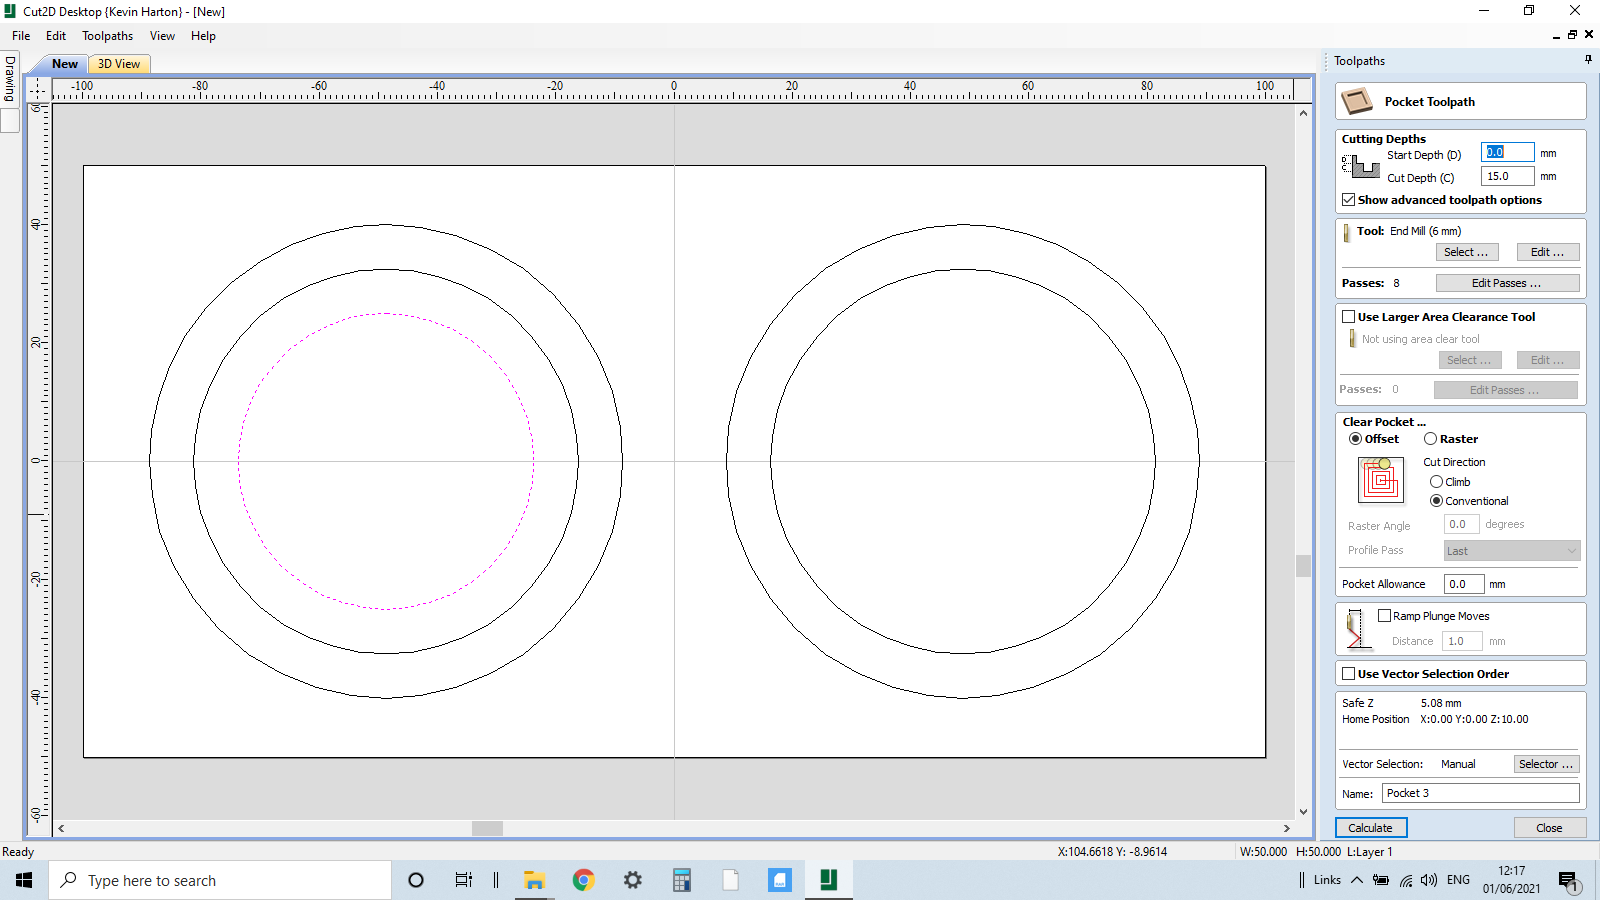Click the toolpath Name field
The height and width of the screenshot is (900, 1600).
pyautogui.click(x=1481, y=793)
